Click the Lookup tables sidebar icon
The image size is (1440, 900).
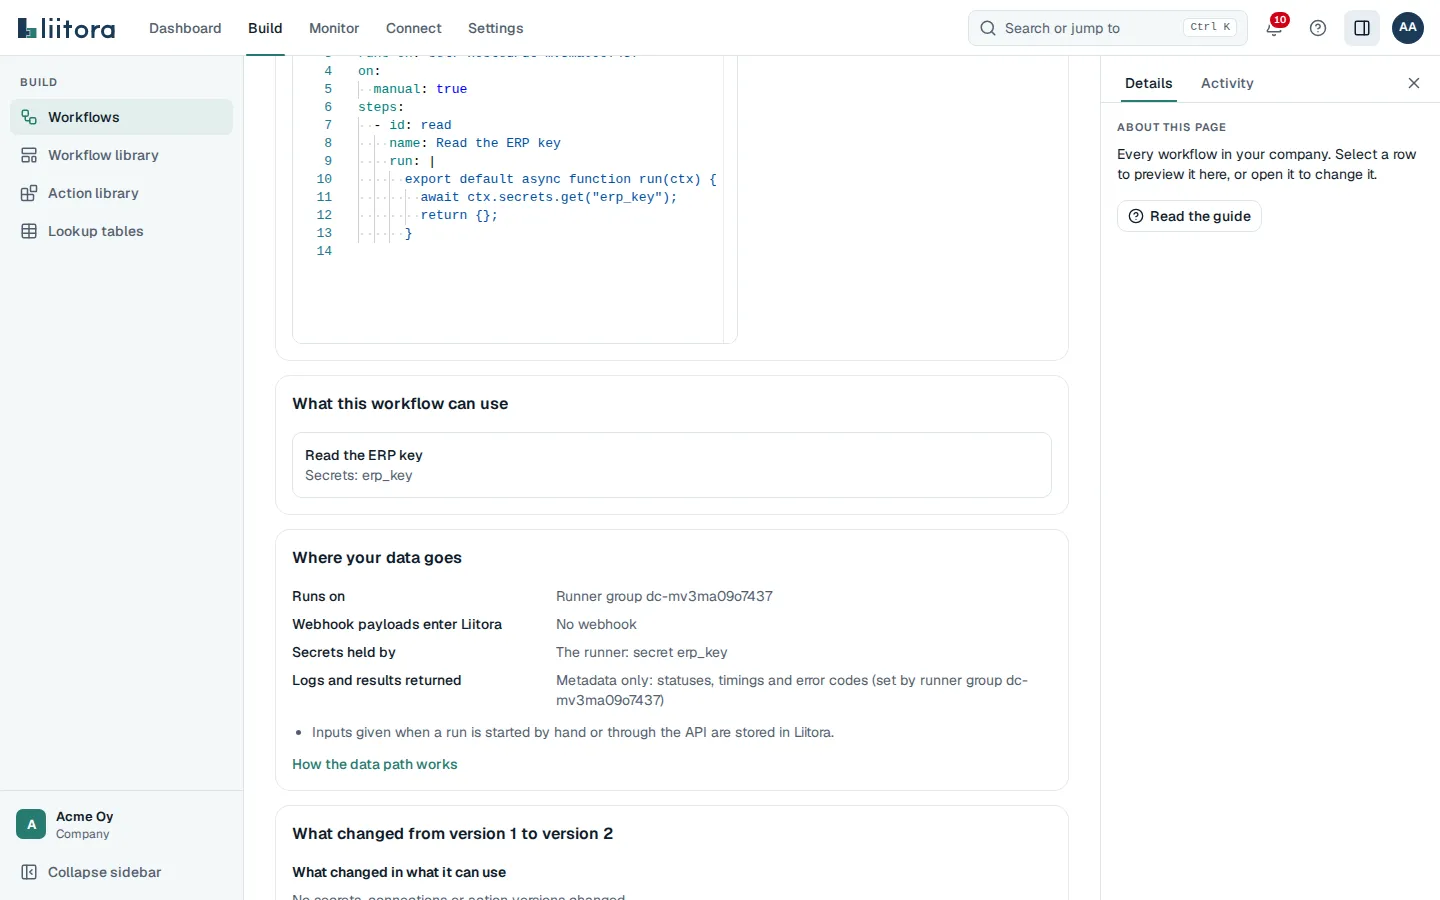point(29,231)
